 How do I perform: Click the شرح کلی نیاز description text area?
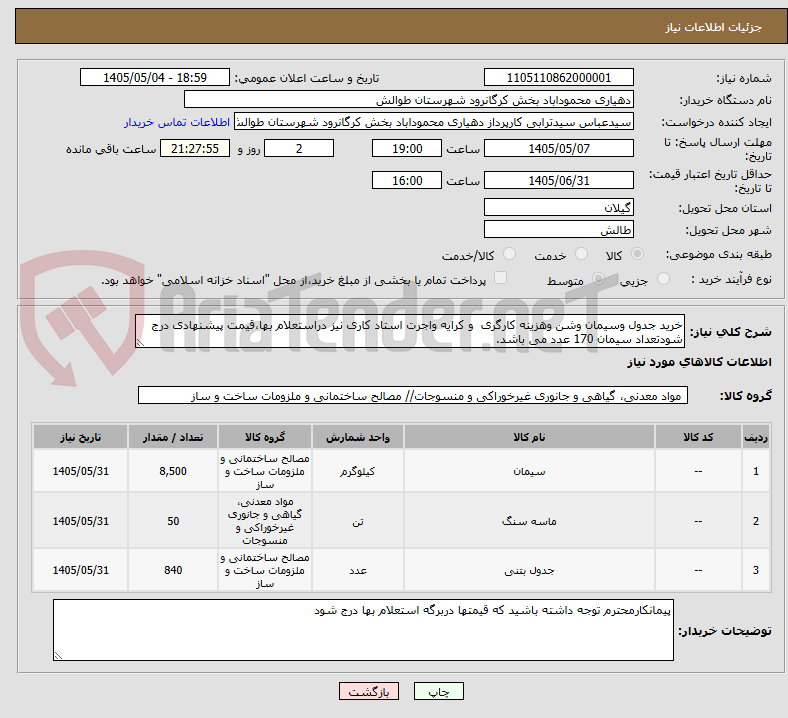(410, 332)
